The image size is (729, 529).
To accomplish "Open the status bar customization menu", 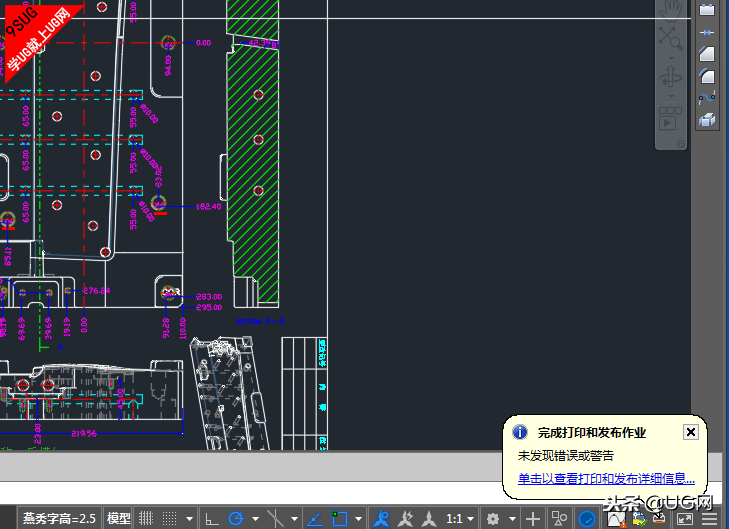I will (709, 518).
